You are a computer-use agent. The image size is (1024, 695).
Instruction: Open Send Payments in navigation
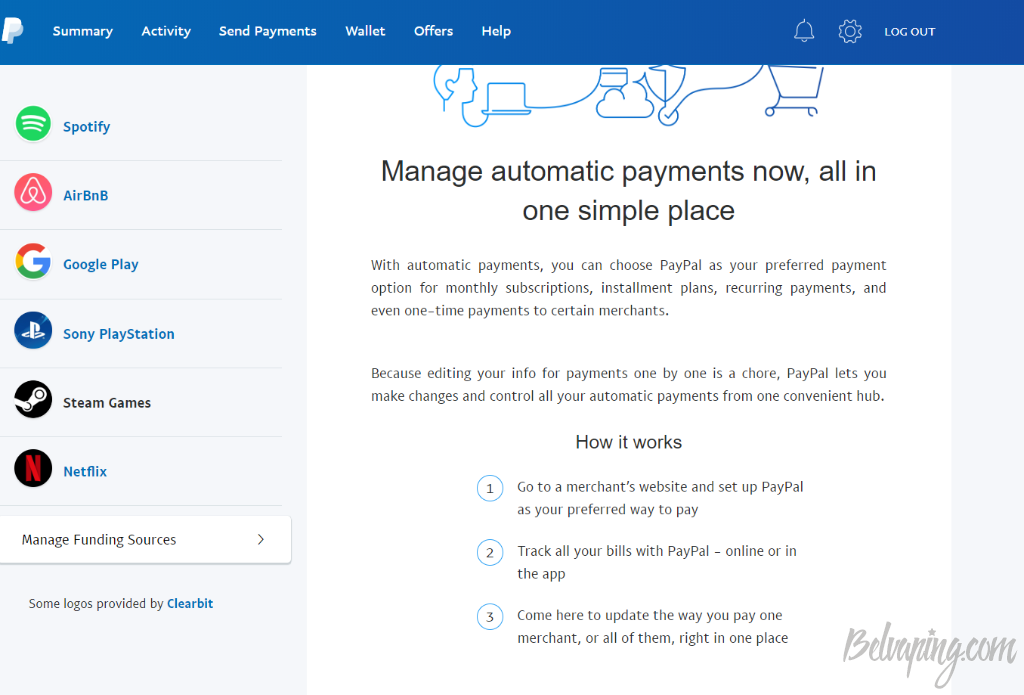(x=267, y=31)
